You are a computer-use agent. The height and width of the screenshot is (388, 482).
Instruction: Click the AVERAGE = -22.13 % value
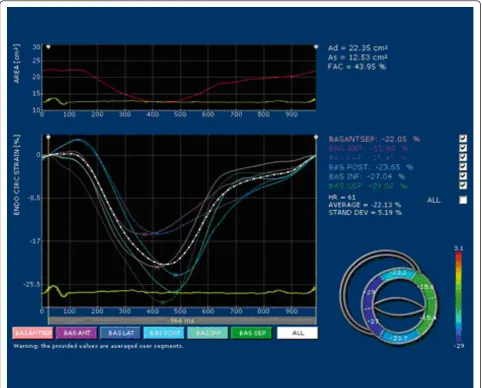click(x=365, y=205)
